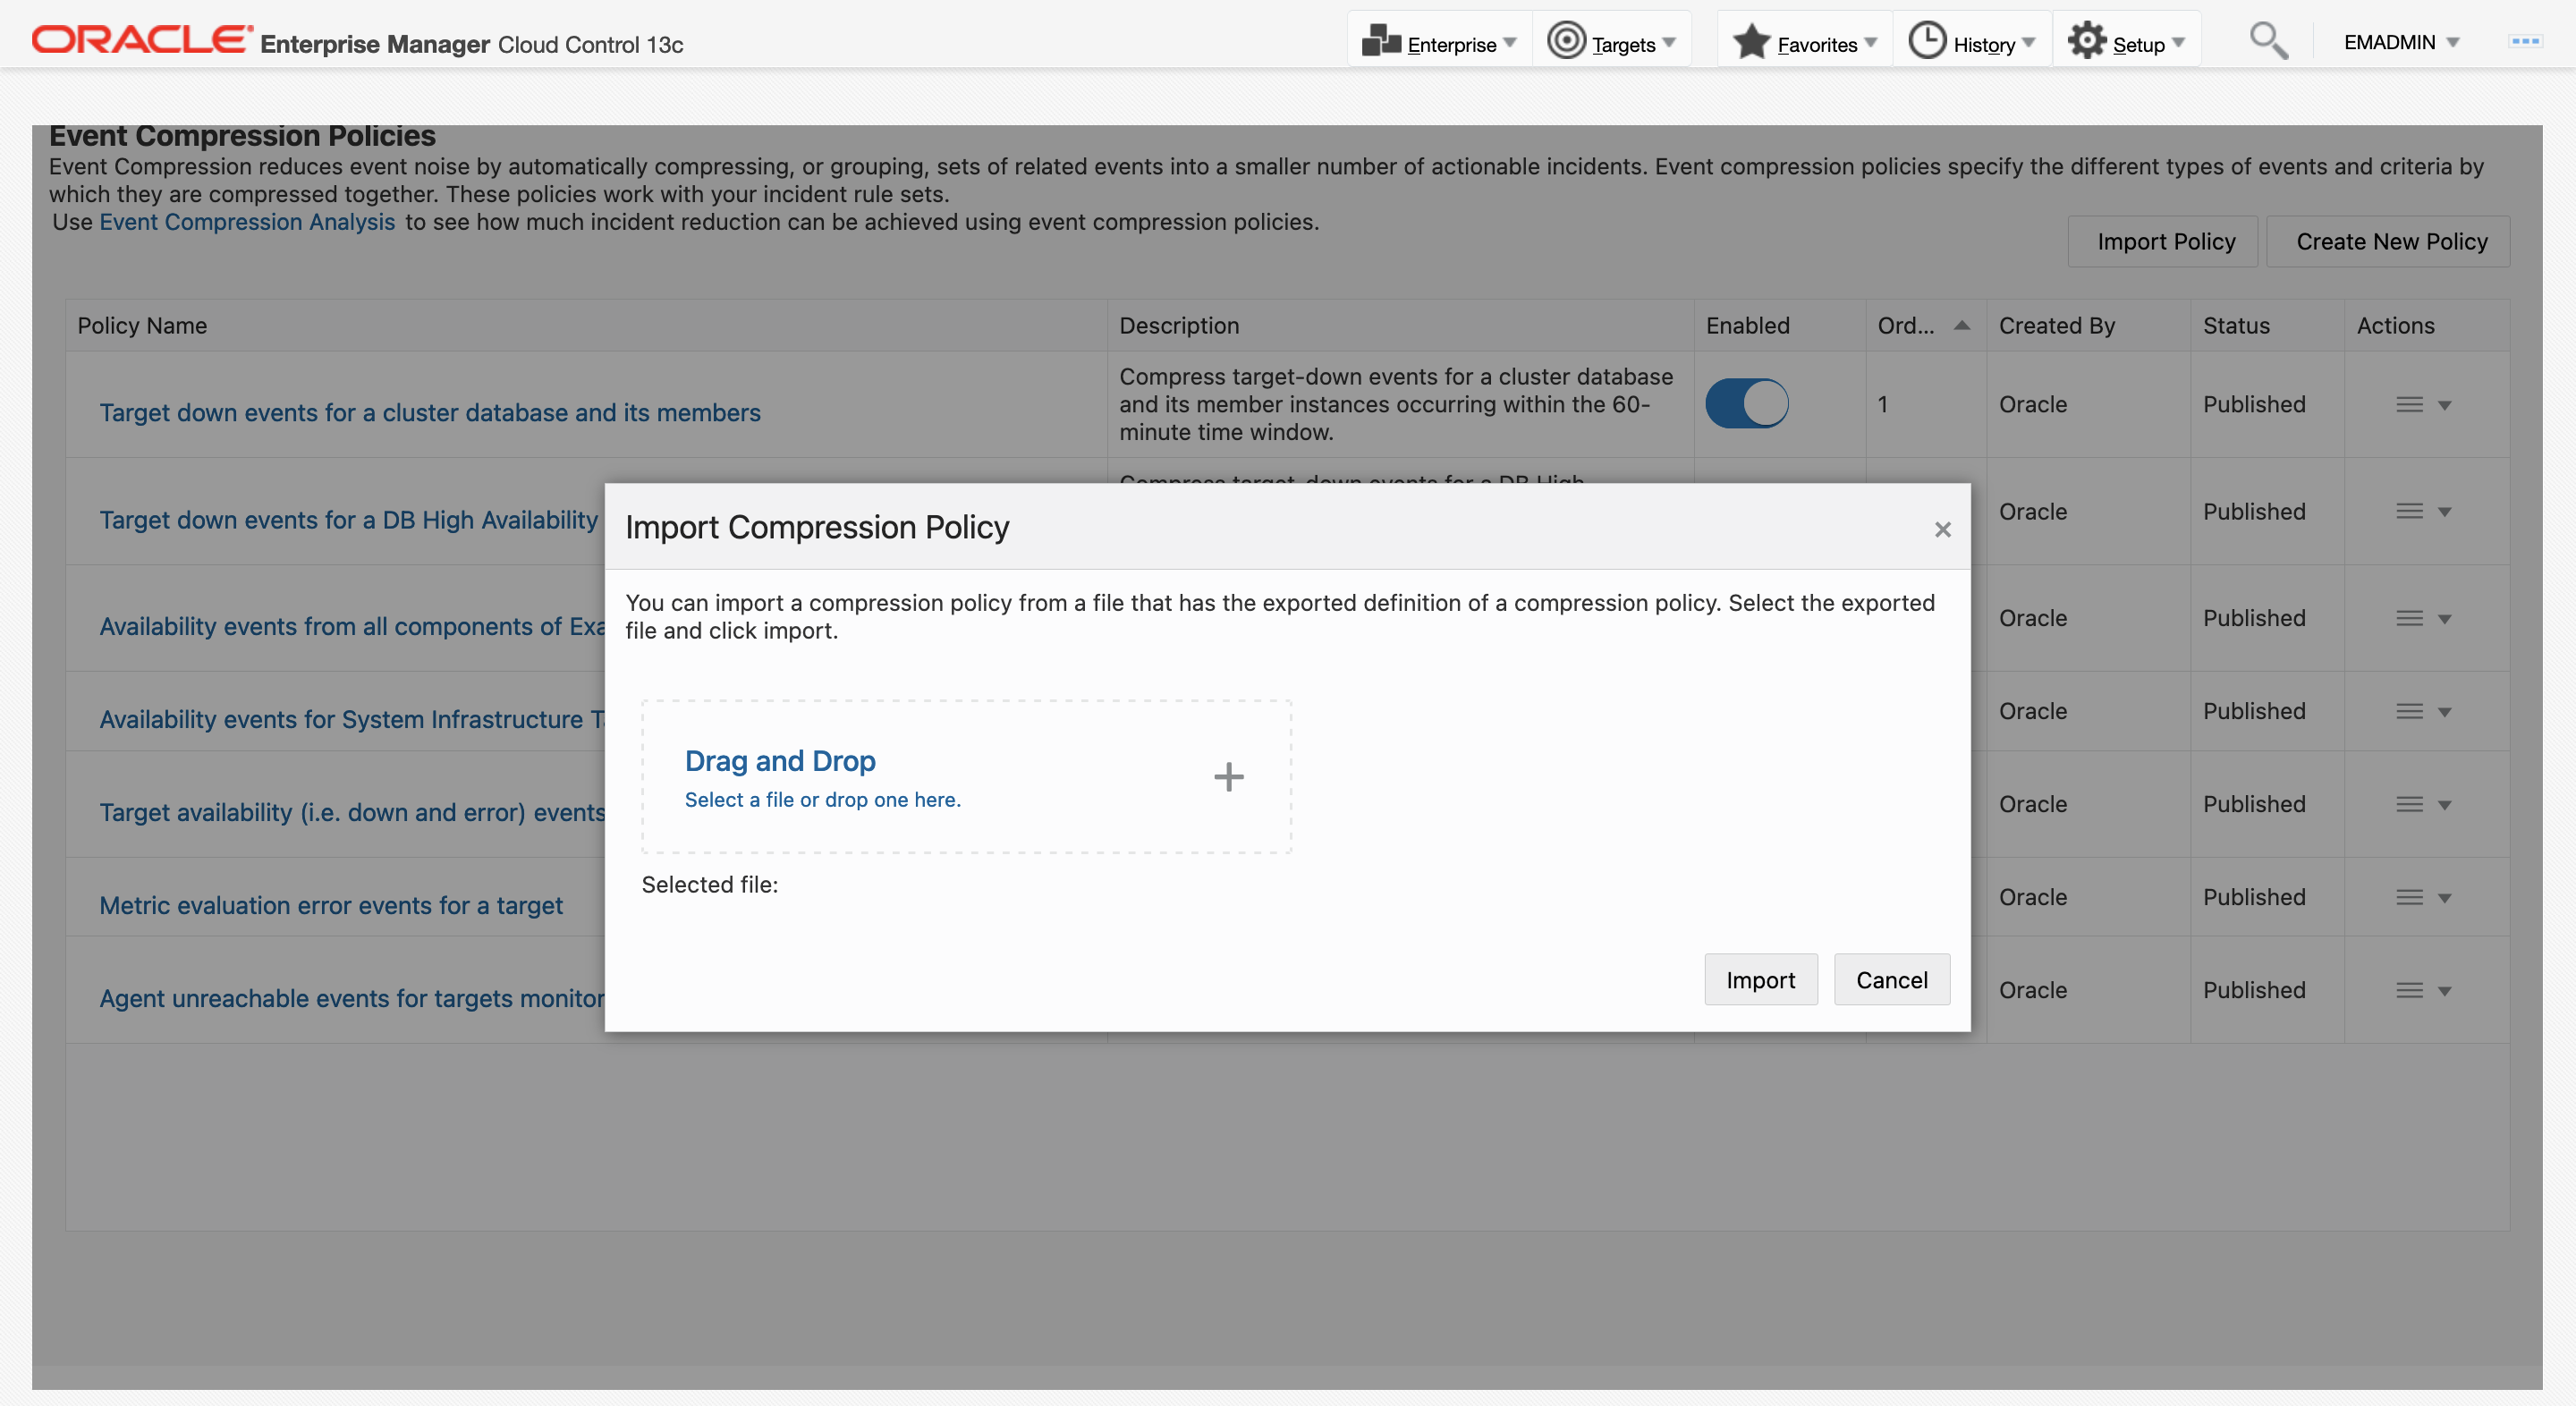
Task: Click the search magnifier icon
Action: pos(2267,41)
